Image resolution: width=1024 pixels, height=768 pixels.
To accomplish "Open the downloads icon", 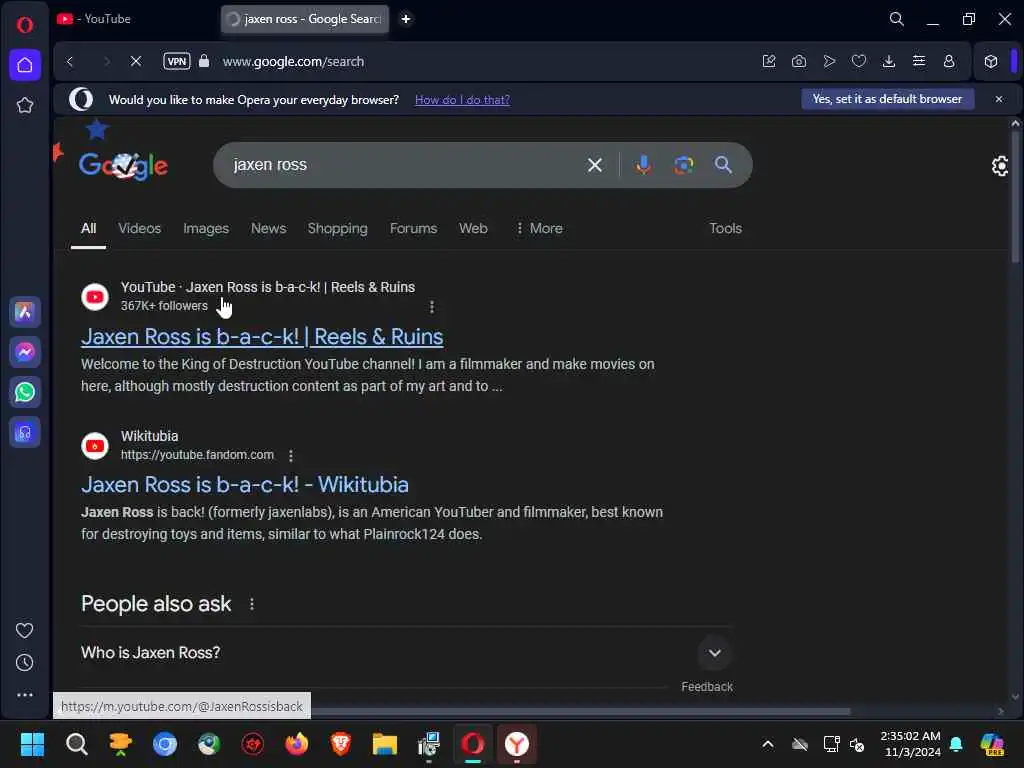I will pyautogui.click(x=889, y=61).
